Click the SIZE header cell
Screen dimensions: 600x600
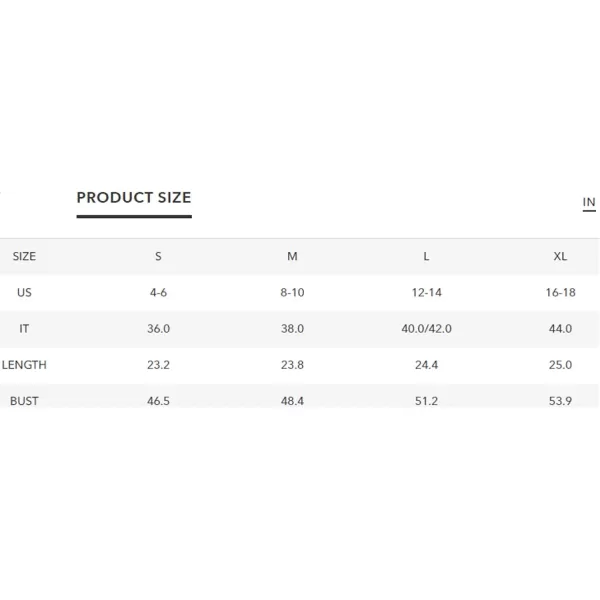click(x=24, y=256)
